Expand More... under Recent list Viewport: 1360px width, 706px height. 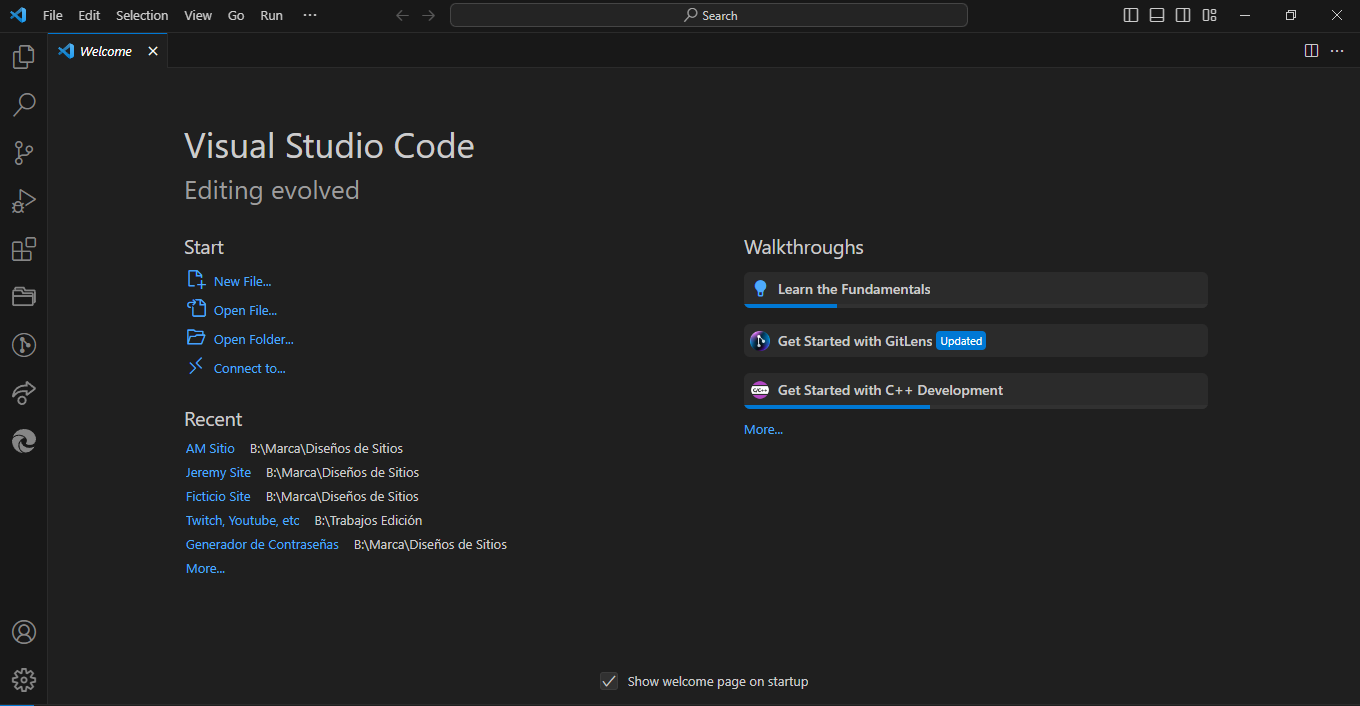[x=205, y=568]
